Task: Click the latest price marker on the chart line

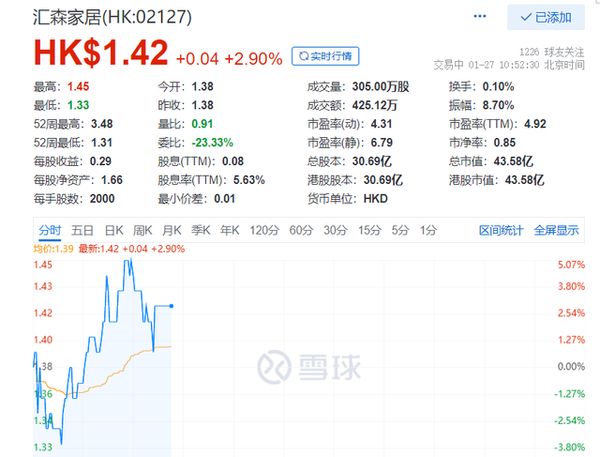Action: coord(172,306)
